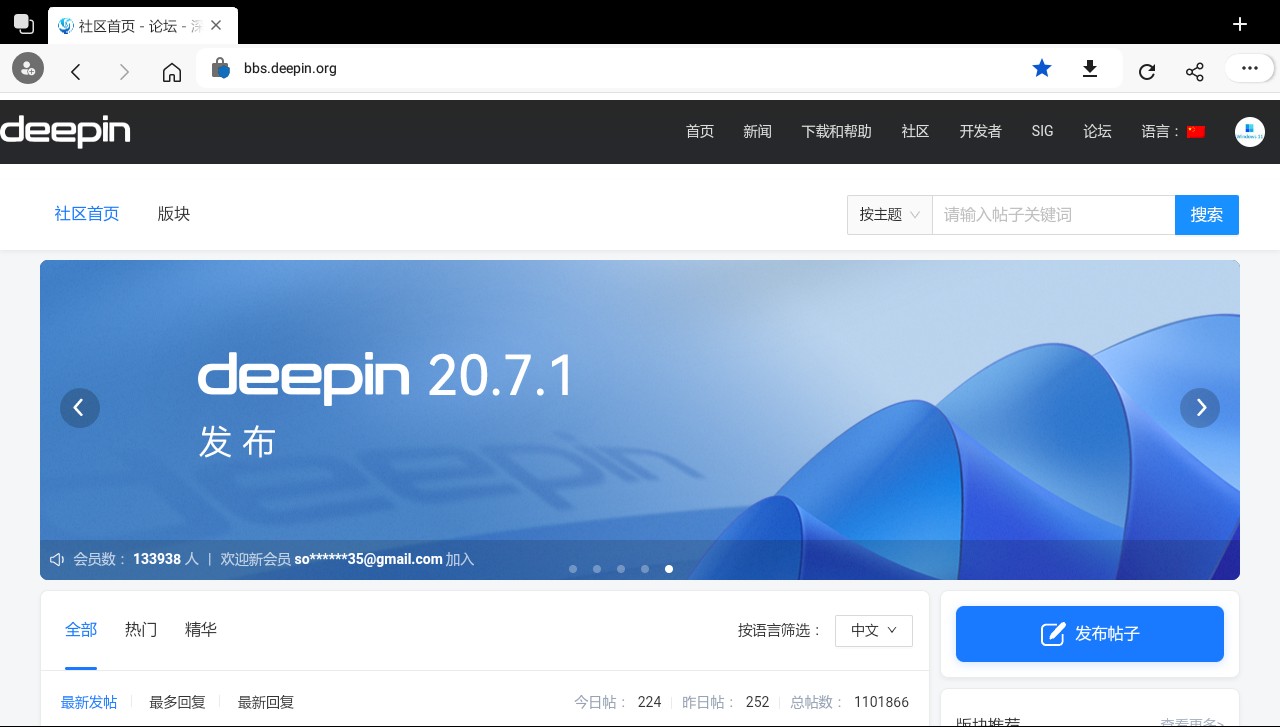Open SIG in the top navigation
This screenshot has width=1280, height=727.
coord(1043,131)
